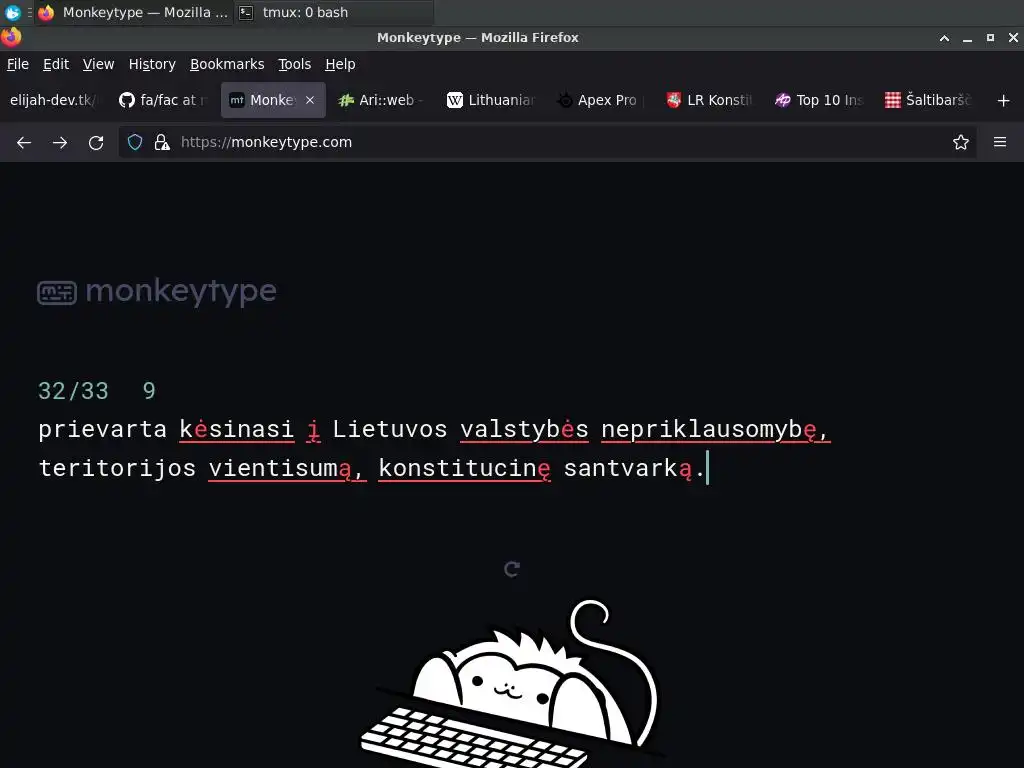Open the system launcher icon in taskbar

coord(12,12)
